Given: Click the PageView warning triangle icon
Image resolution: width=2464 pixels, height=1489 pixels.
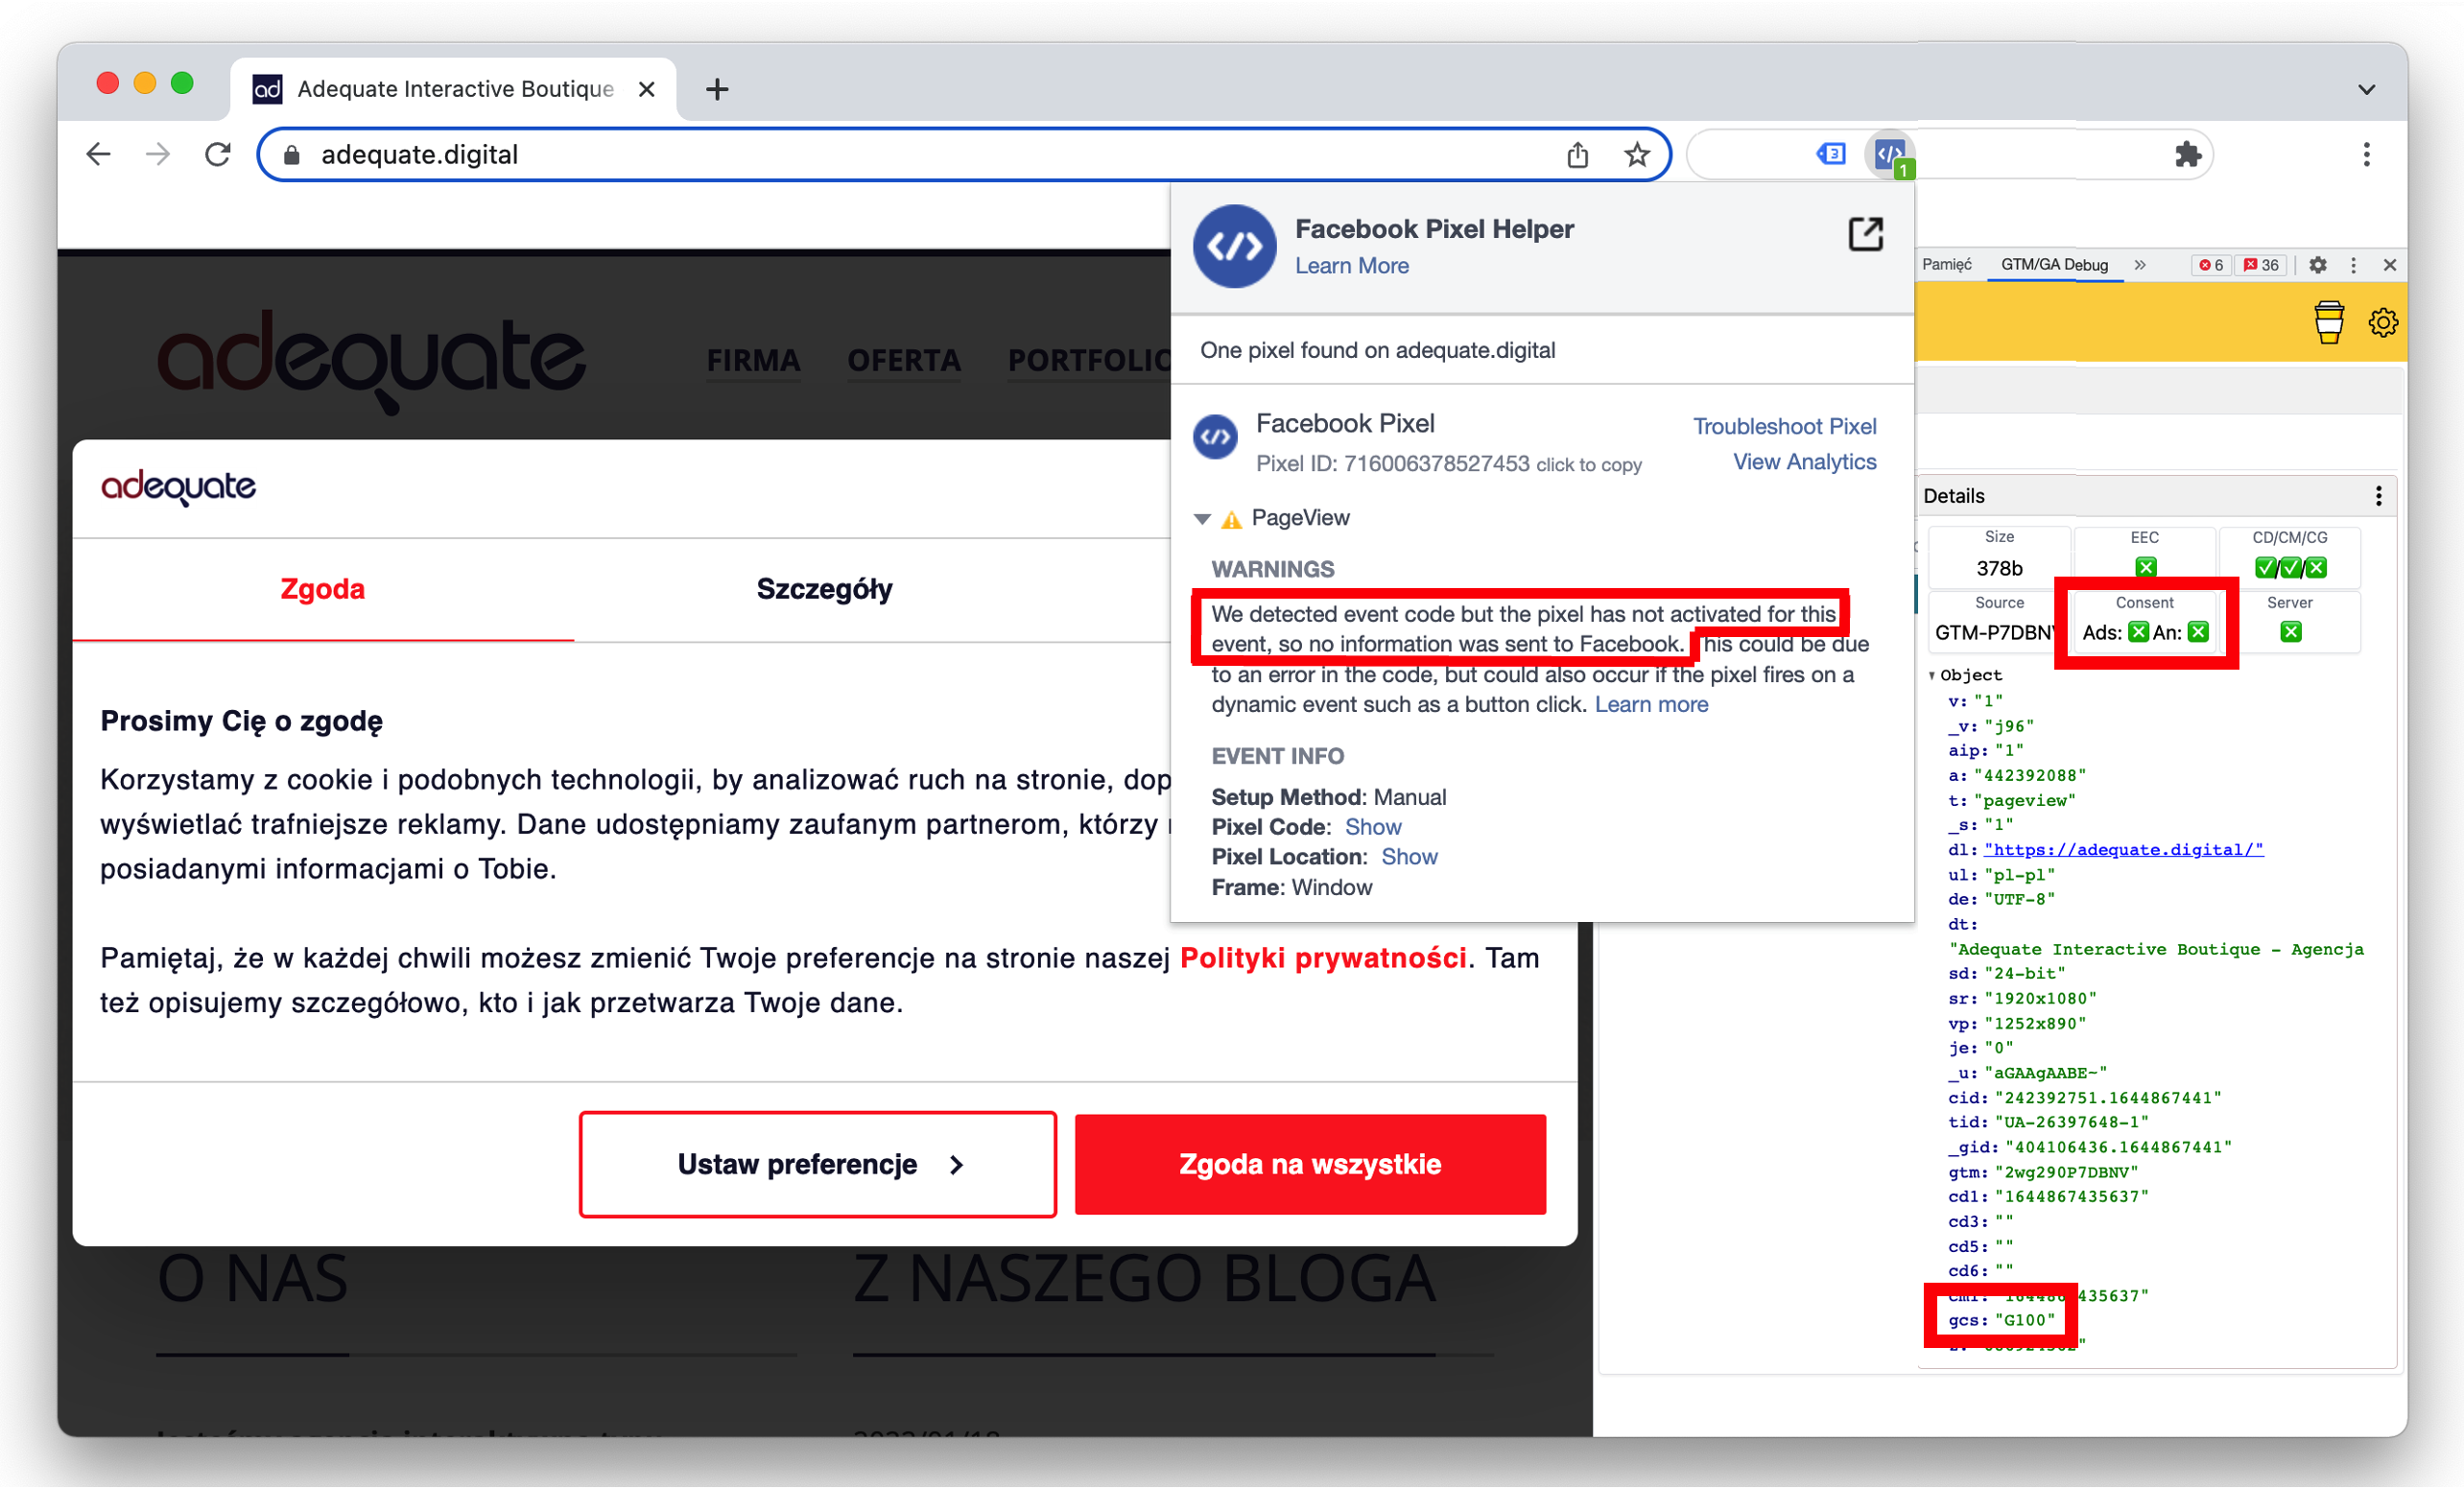Looking at the screenshot, I should [x=1232, y=520].
